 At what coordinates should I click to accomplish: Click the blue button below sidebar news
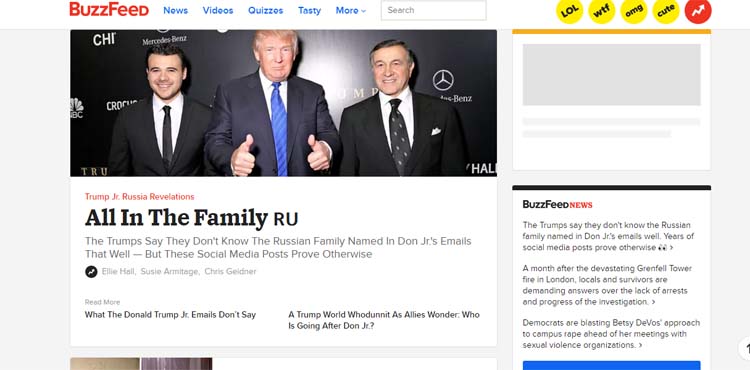pos(611,365)
